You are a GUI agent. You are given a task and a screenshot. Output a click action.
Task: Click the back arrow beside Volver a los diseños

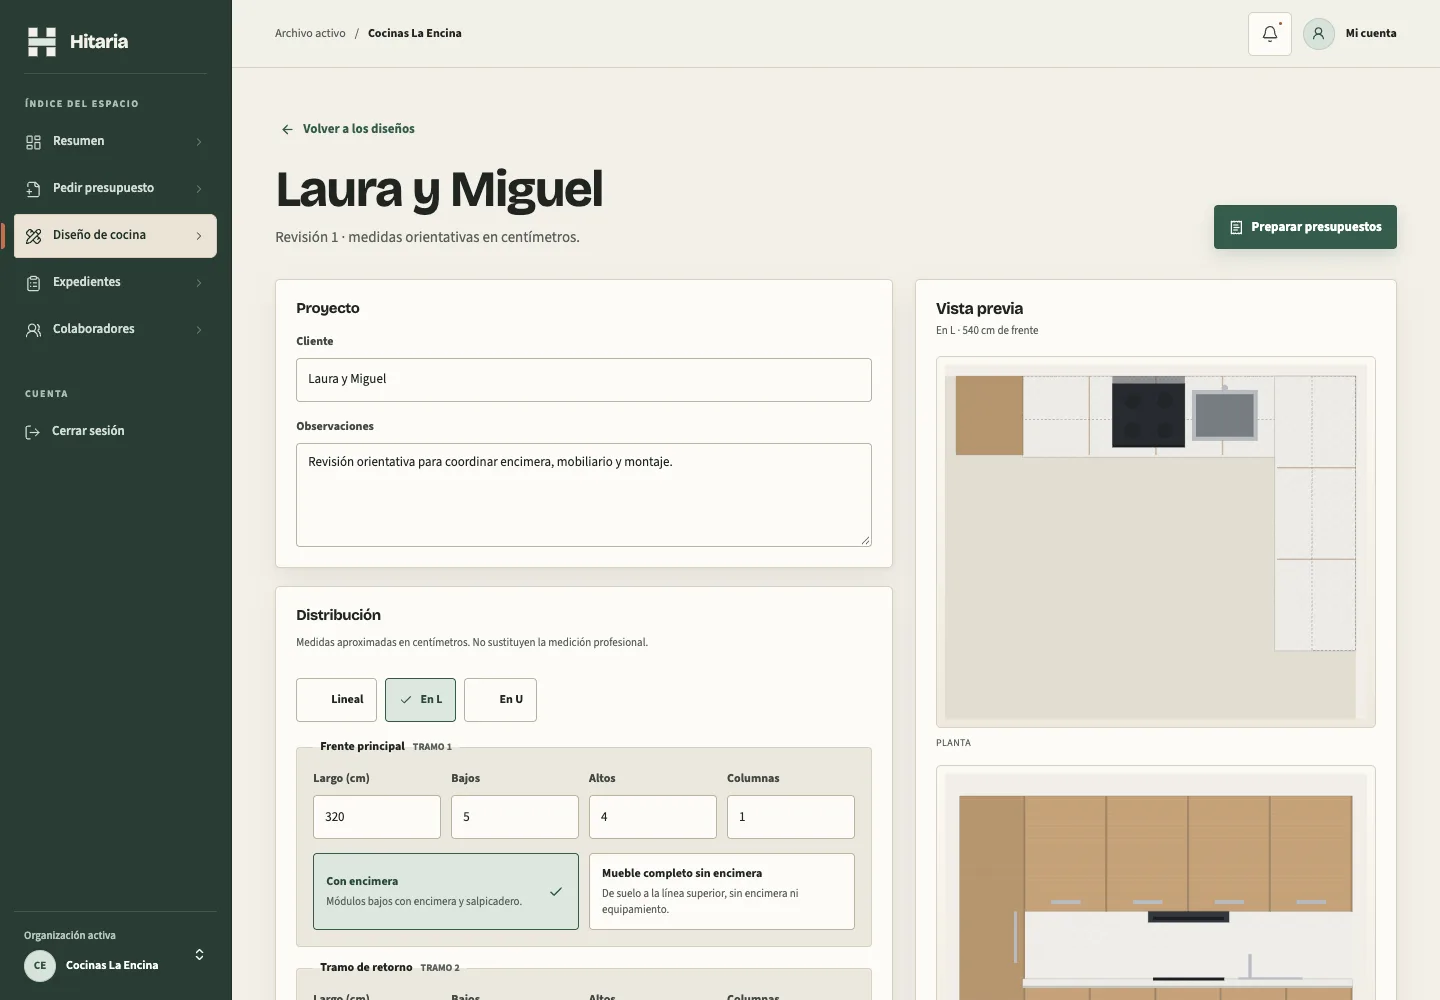[x=287, y=129]
